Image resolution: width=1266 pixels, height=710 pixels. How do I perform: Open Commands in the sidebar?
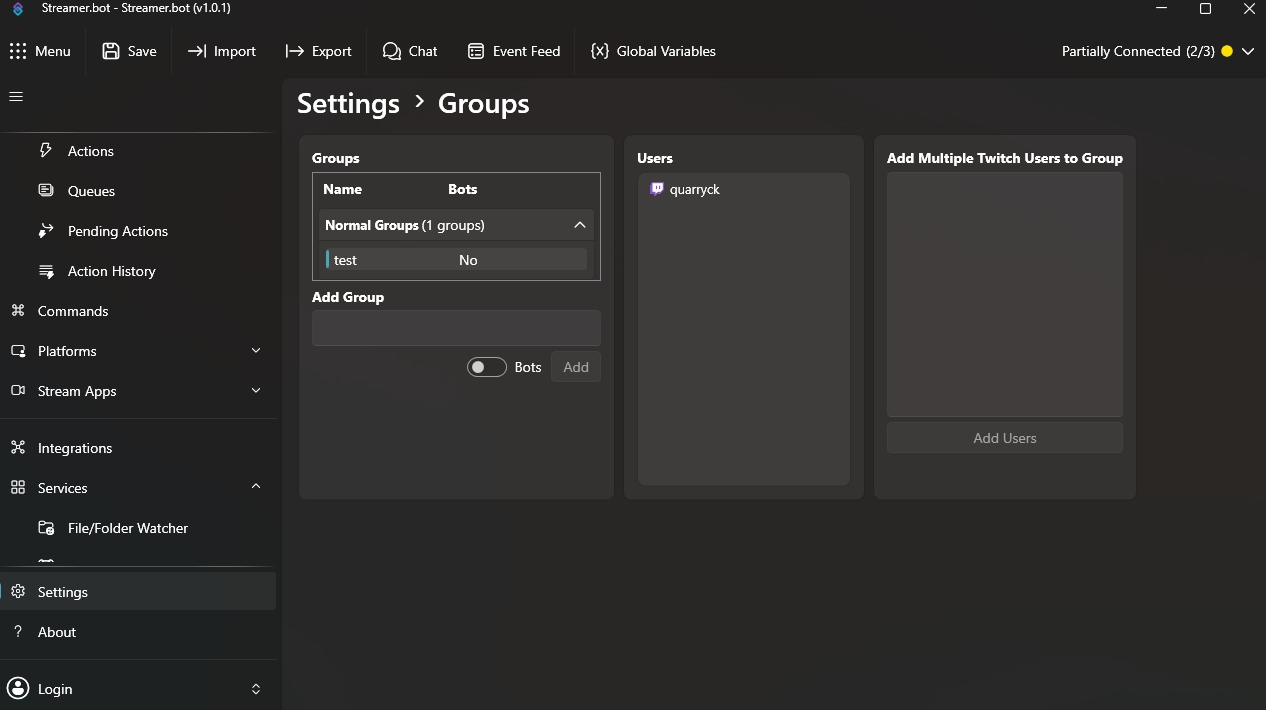pos(72,311)
